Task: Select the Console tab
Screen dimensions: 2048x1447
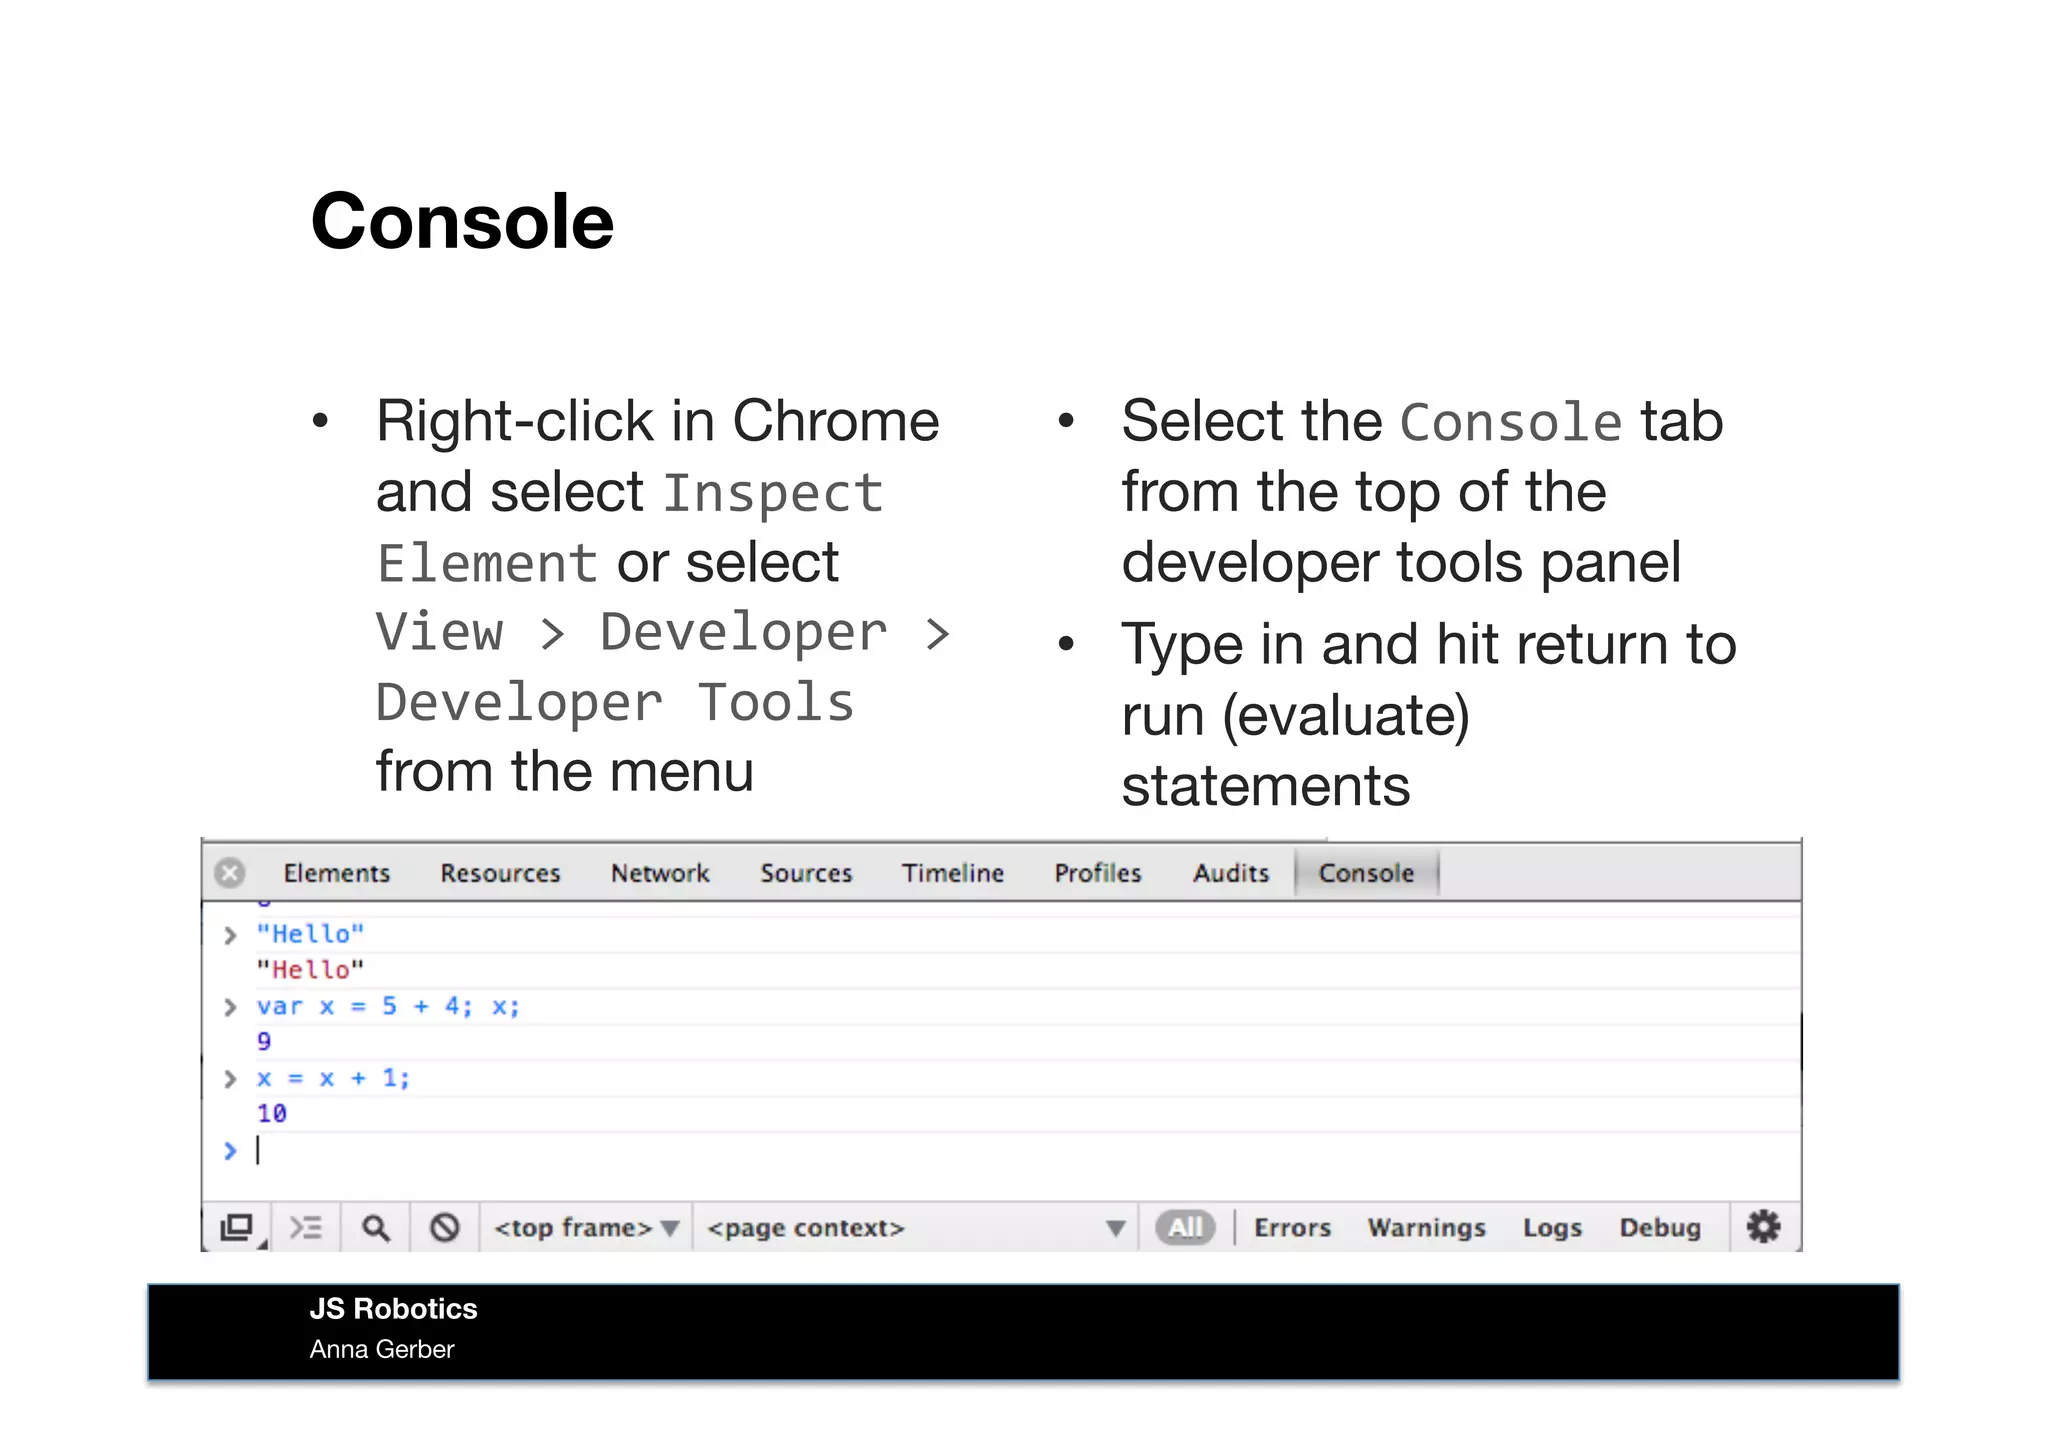Action: tap(1366, 873)
